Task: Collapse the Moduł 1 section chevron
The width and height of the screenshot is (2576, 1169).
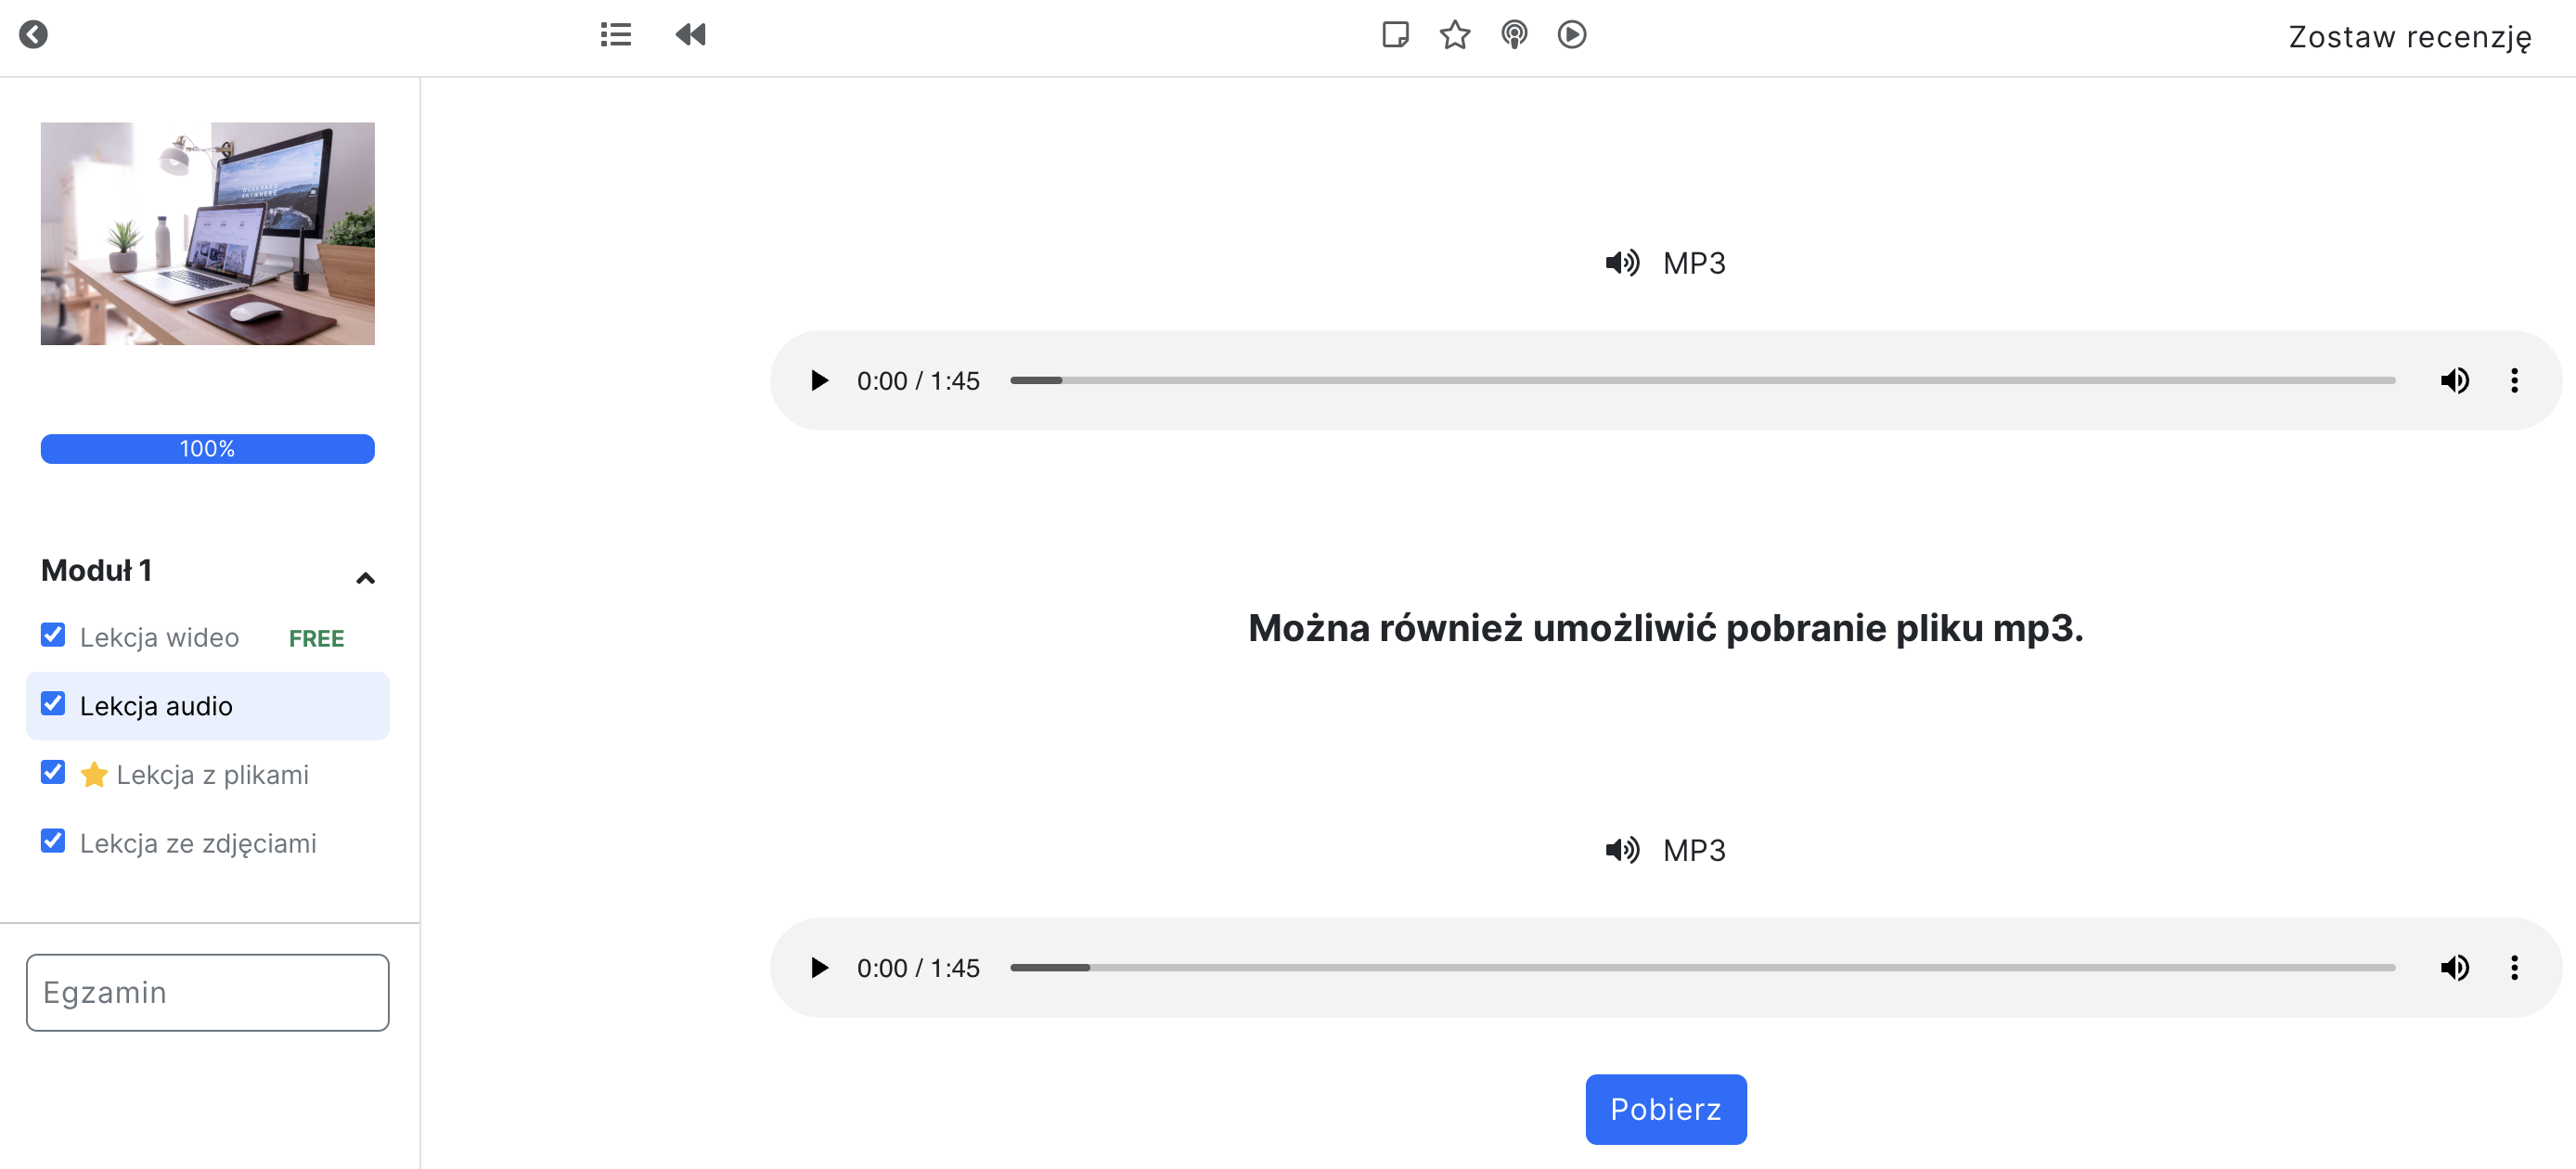Action: [x=365, y=578]
